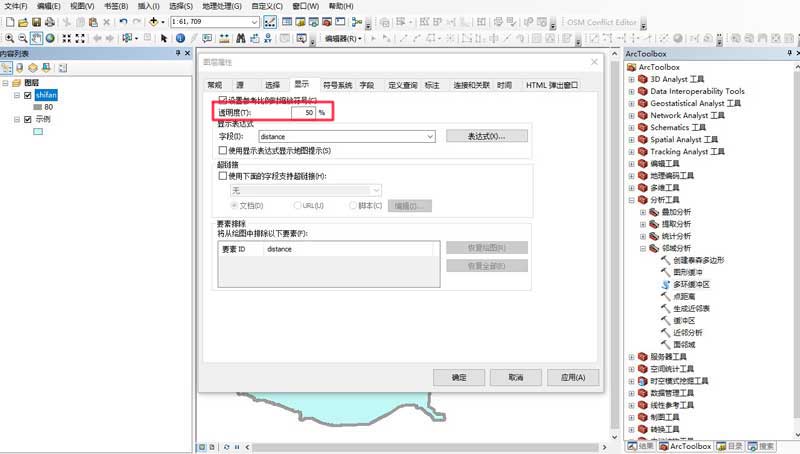Switch to List By Visibility view
The image size is (800, 454).
(x=33, y=68)
